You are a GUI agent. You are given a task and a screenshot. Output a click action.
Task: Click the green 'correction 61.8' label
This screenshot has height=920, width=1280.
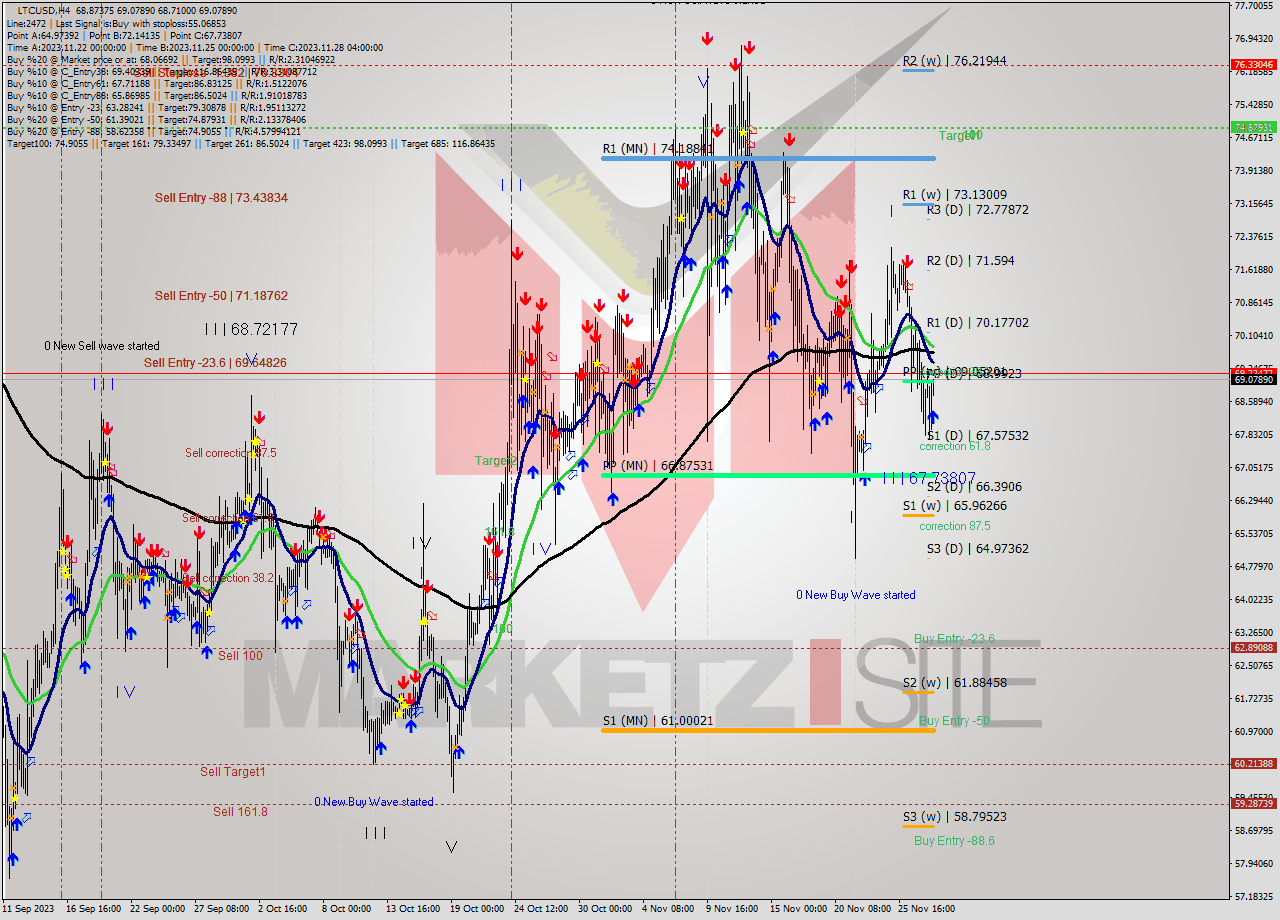click(955, 446)
